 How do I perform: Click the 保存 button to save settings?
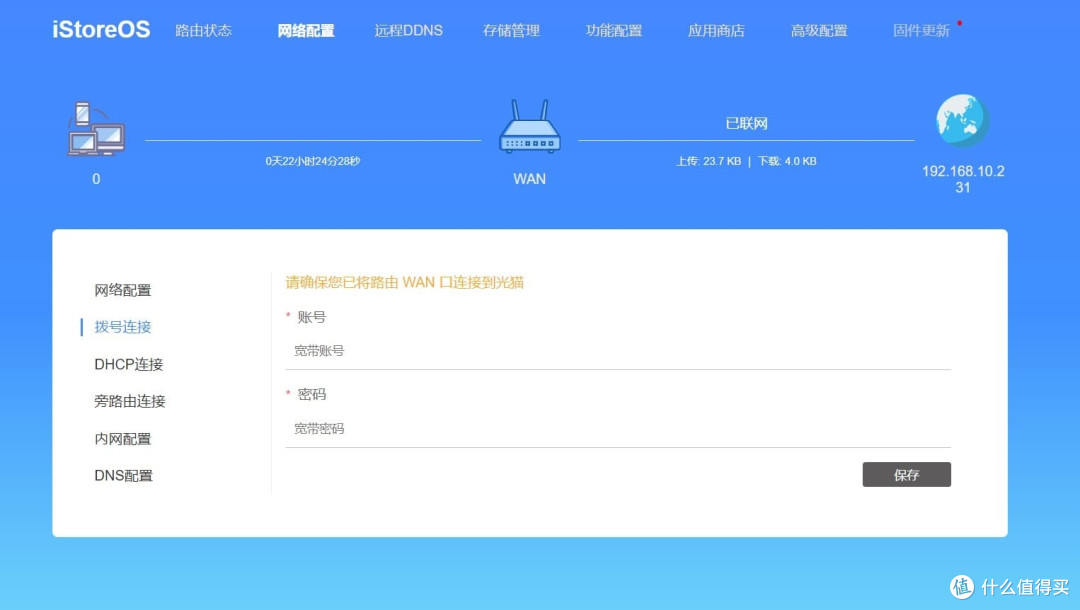(906, 474)
